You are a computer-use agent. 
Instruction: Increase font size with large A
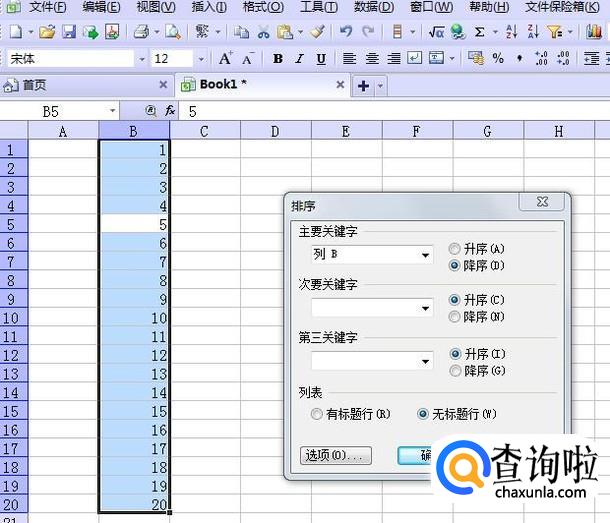pyautogui.click(x=225, y=59)
